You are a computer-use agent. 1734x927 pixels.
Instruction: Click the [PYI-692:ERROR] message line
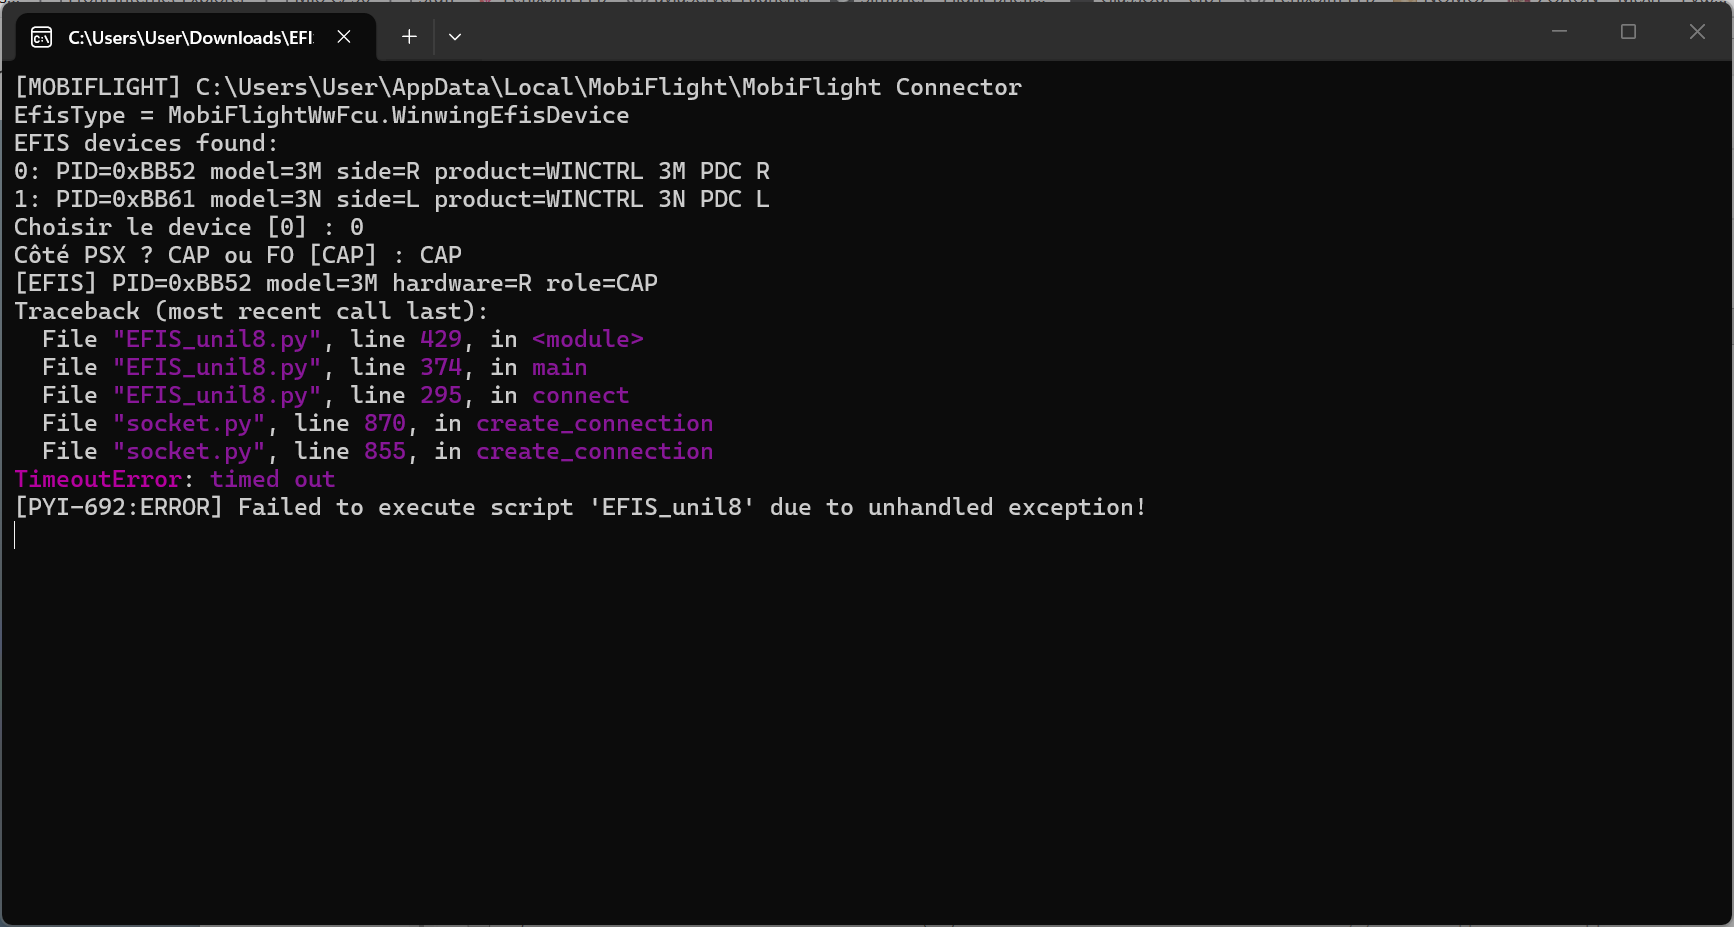point(580,508)
